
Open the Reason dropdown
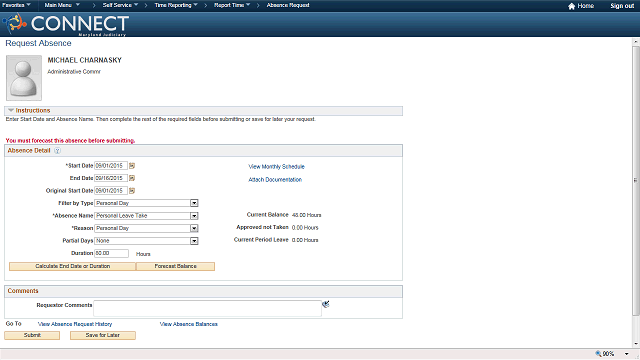point(194,228)
